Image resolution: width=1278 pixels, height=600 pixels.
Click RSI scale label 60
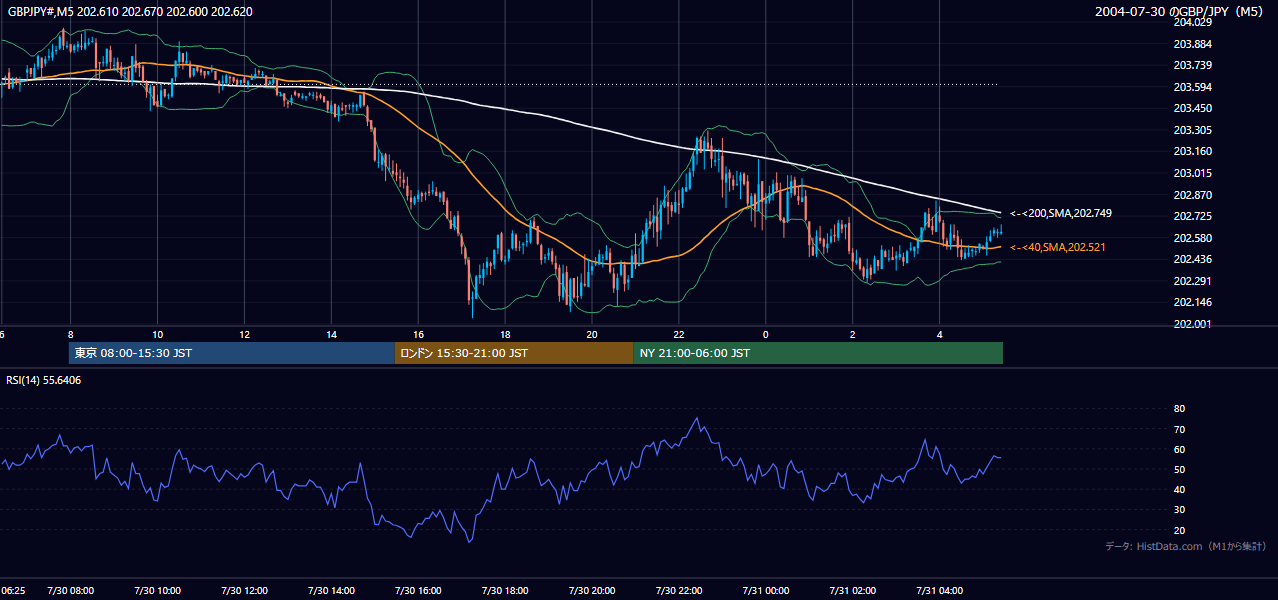coord(1180,449)
